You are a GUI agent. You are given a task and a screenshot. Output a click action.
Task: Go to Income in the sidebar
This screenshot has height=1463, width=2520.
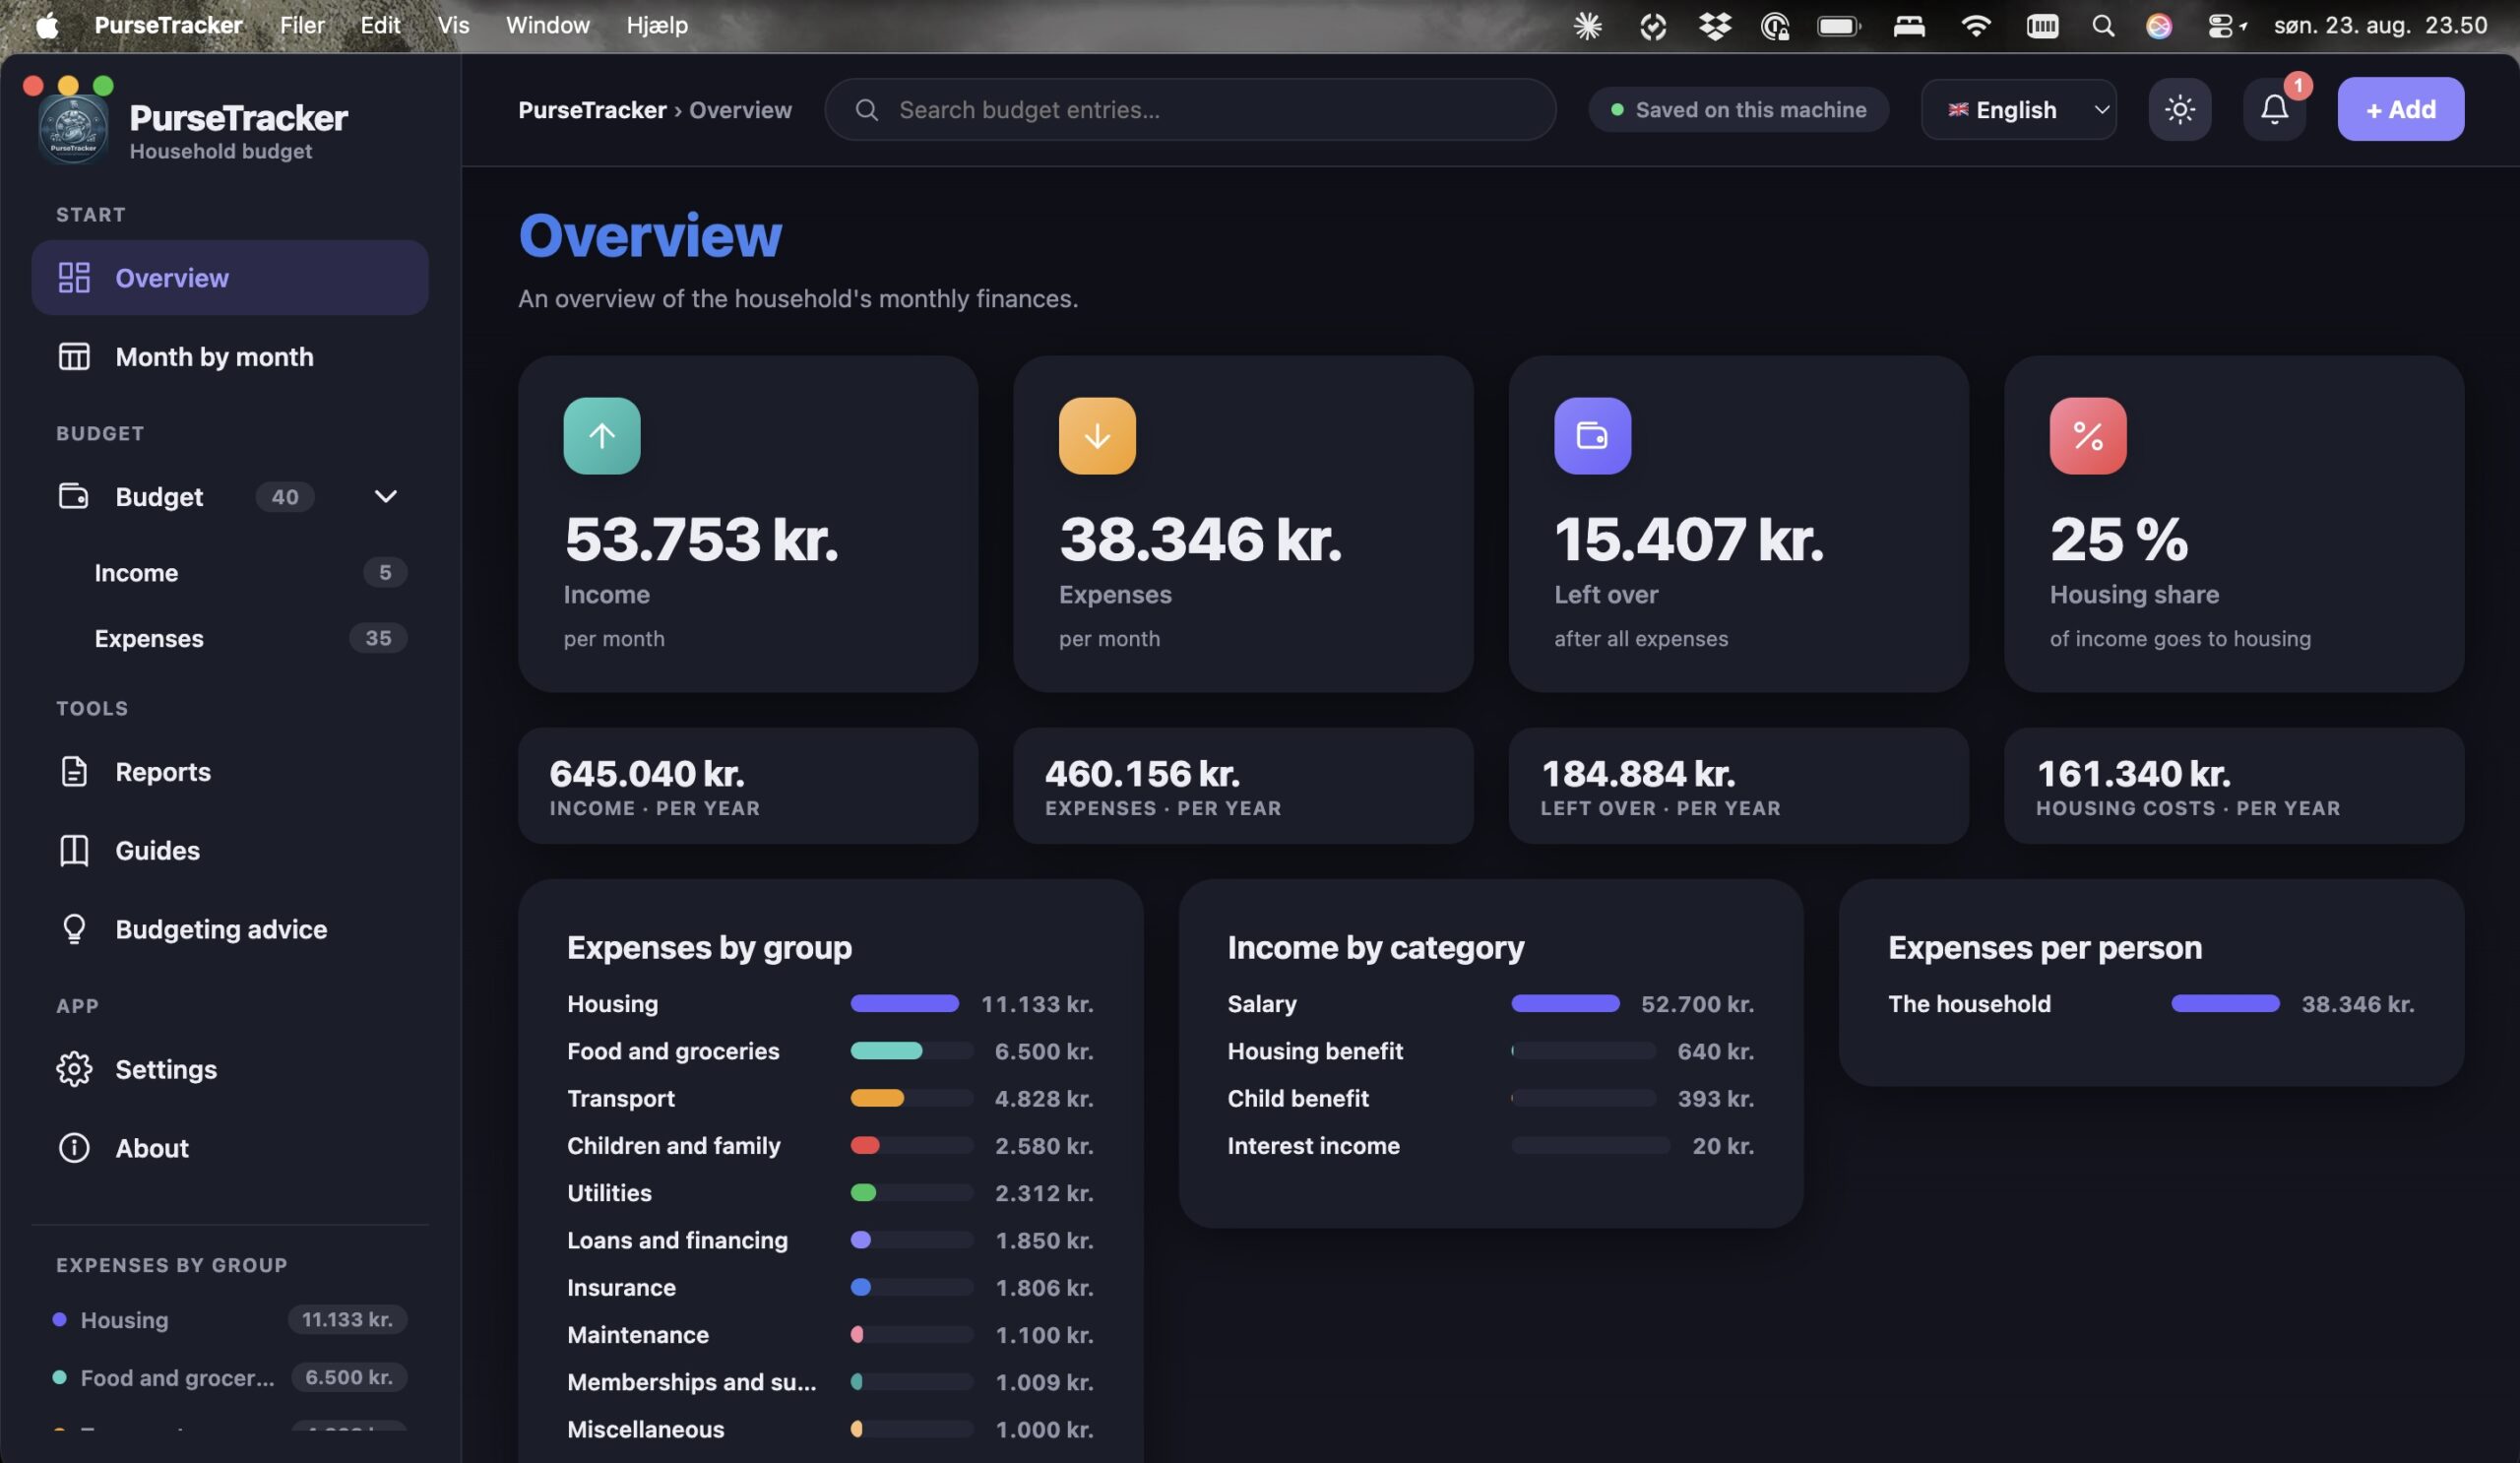[230, 572]
